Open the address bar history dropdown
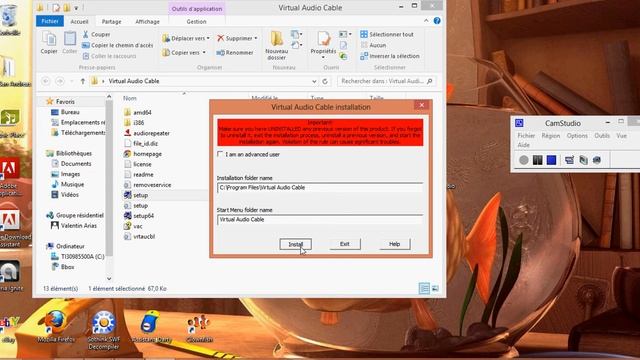 point(314,81)
